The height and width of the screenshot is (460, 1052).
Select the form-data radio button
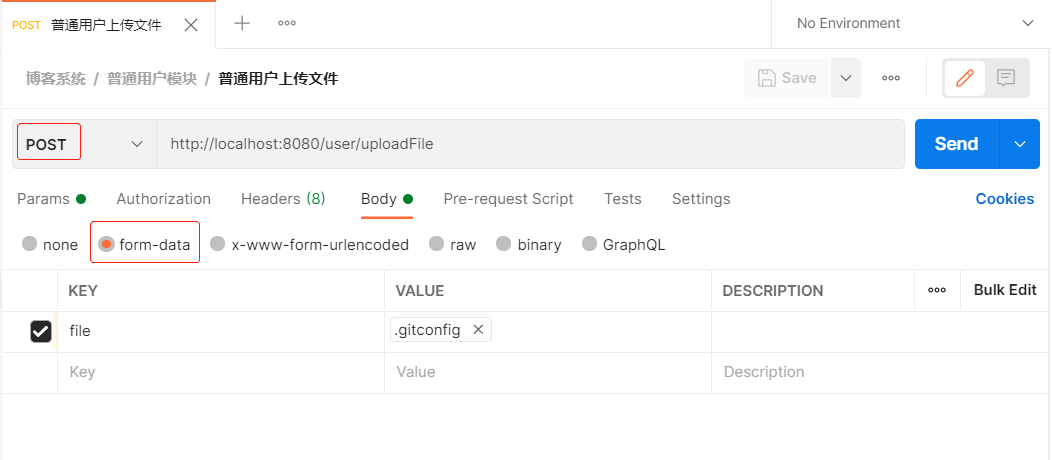(x=106, y=244)
